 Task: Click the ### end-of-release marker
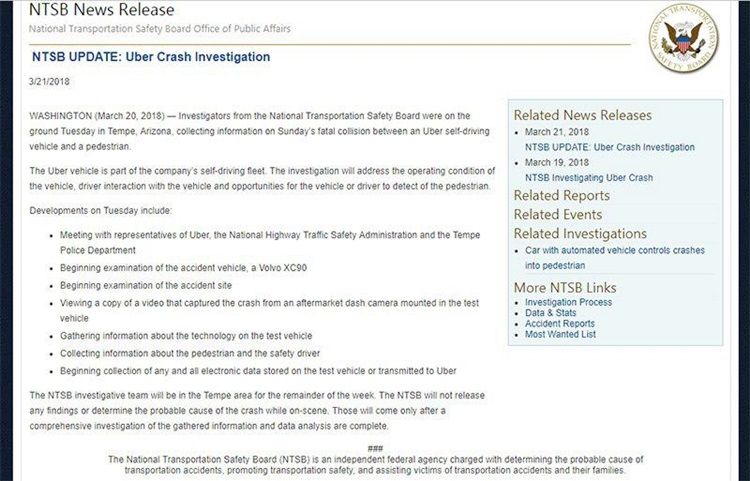[375, 448]
